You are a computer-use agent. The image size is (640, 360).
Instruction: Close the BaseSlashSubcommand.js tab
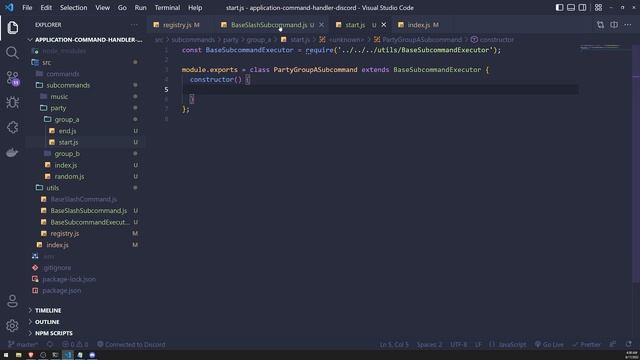pos(322,25)
